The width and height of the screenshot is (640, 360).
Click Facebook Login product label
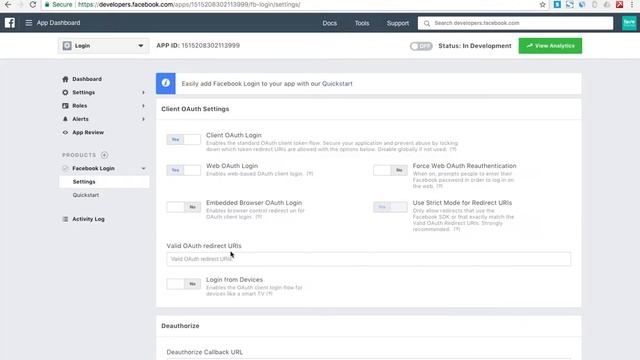click(x=93, y=168)
